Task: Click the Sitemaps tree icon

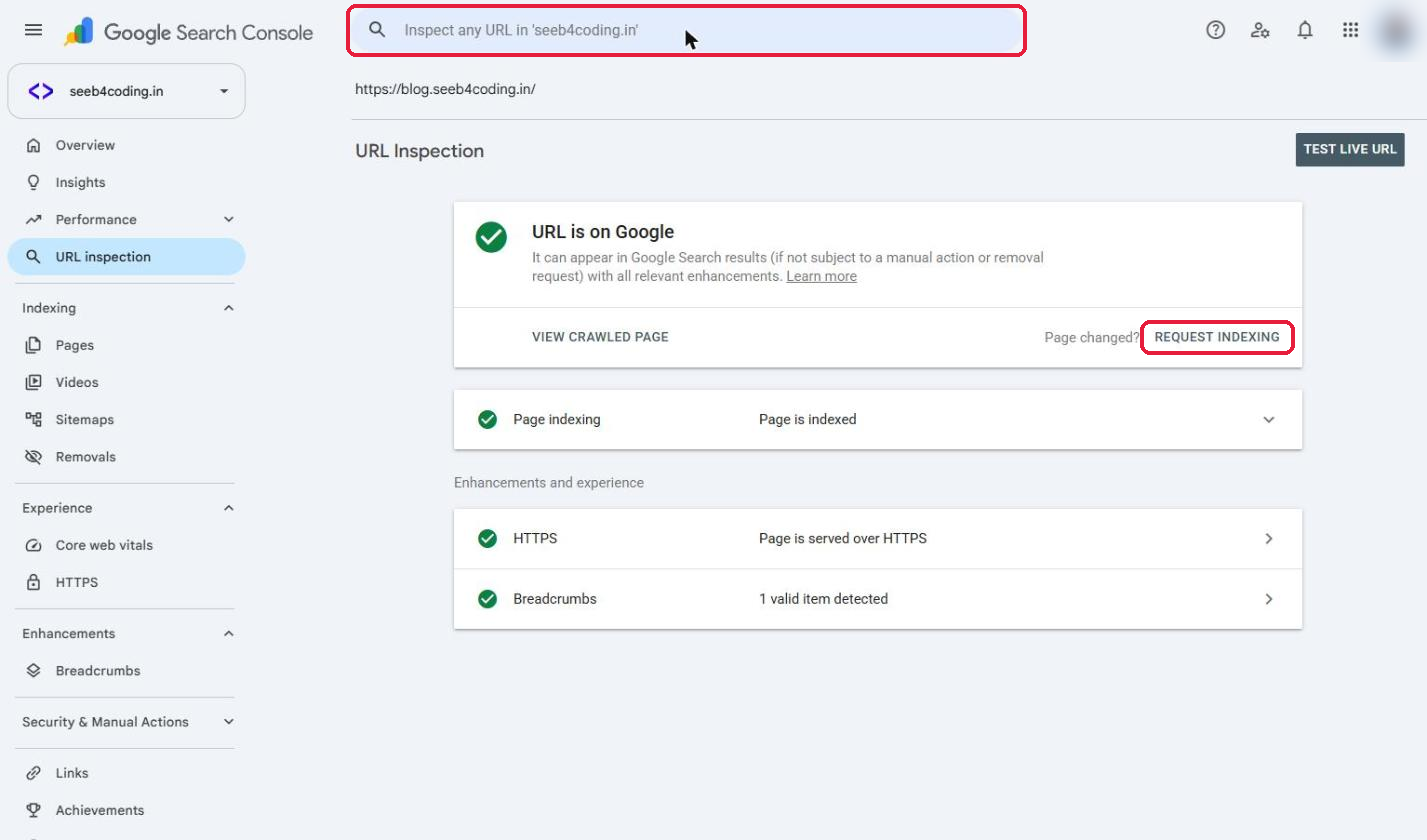Action: click(x=34, y=419)
